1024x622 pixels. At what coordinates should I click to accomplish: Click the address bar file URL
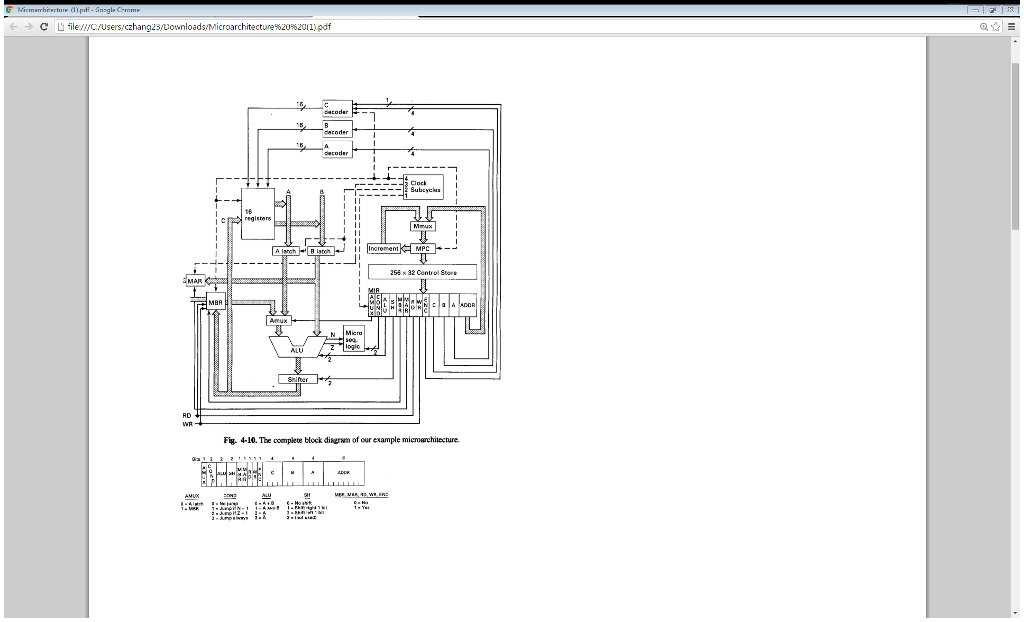(x=200, y=26)
